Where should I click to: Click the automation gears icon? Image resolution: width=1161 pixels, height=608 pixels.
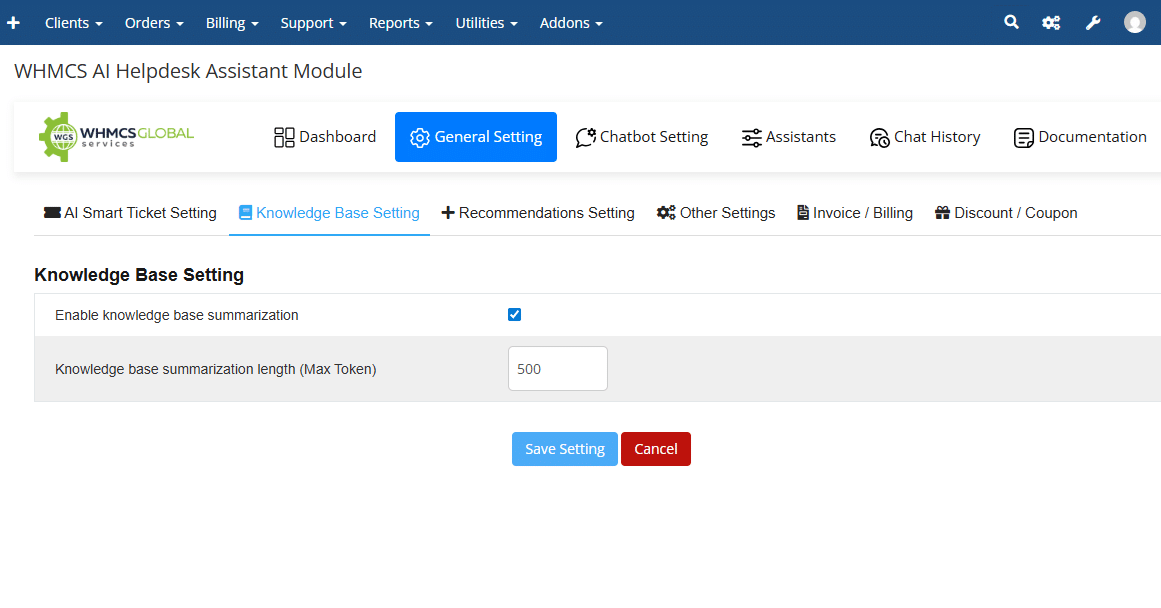point(1051,22)
